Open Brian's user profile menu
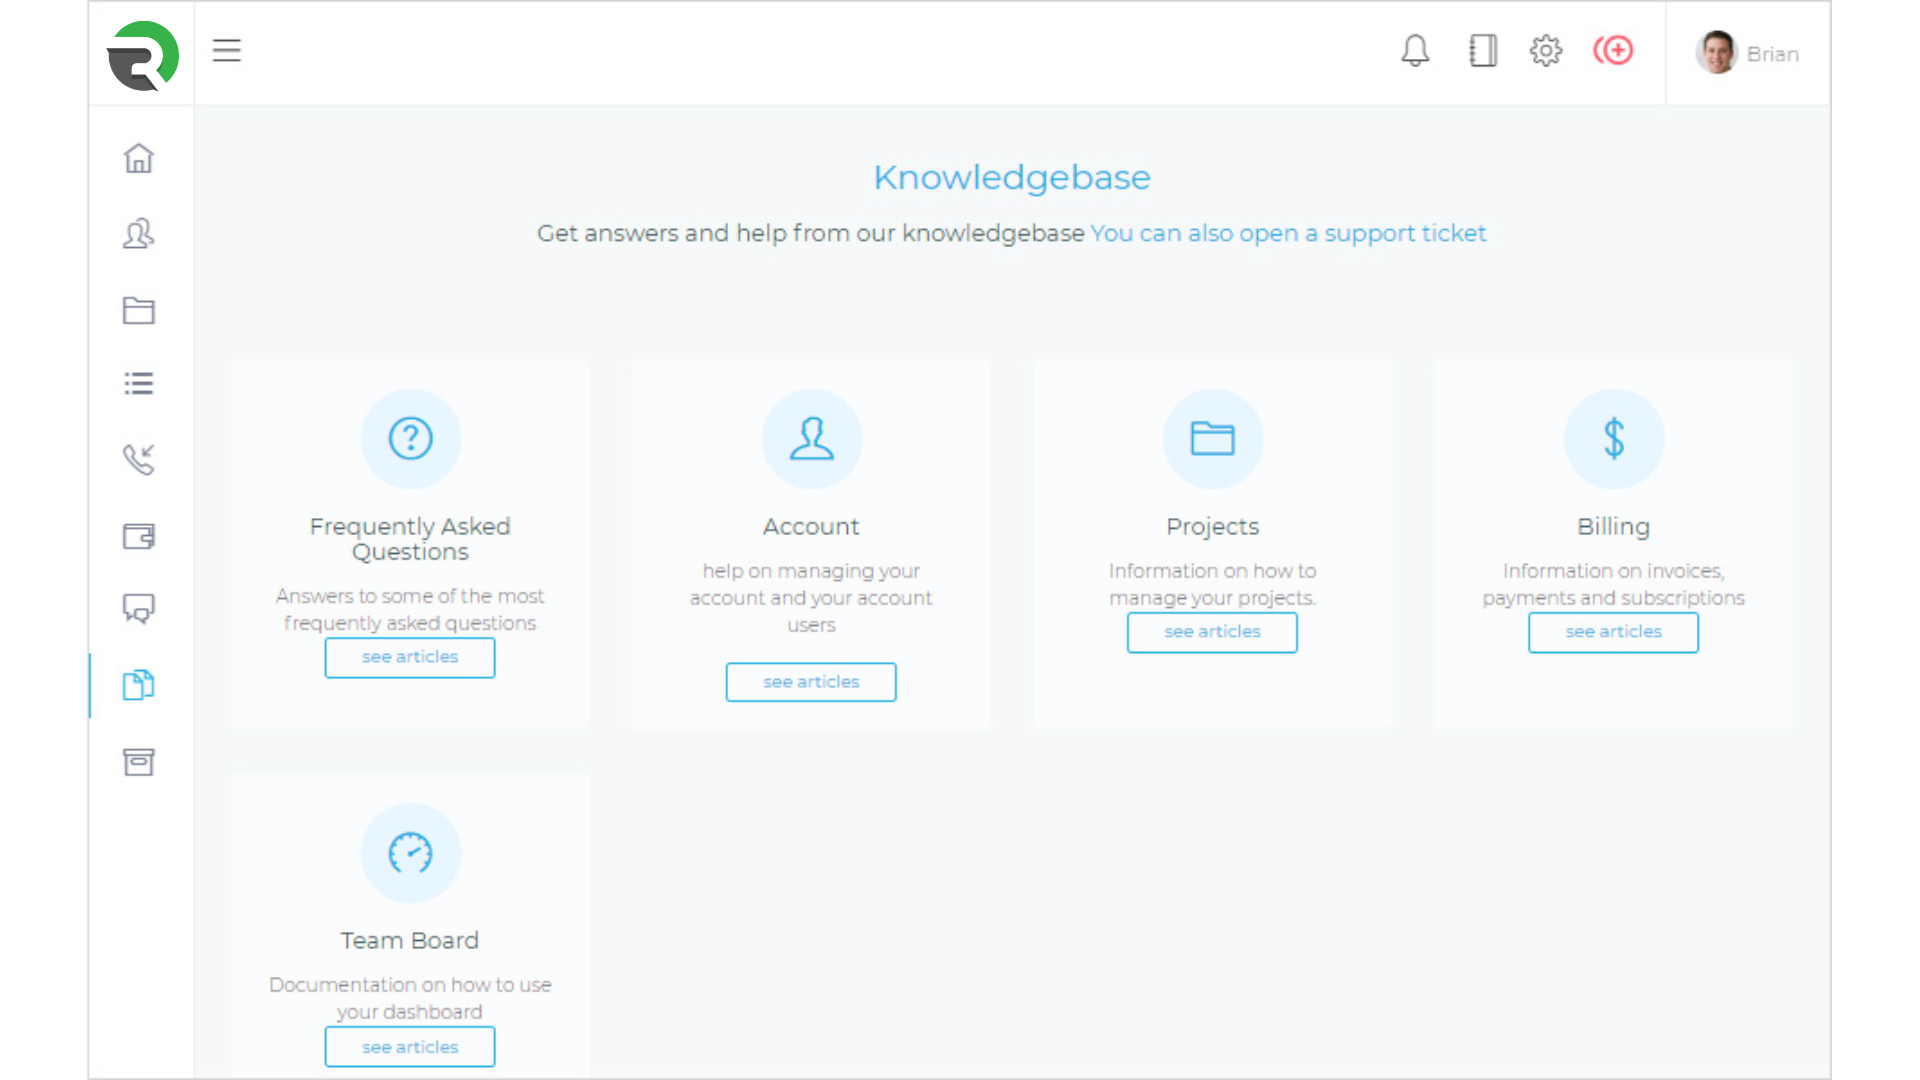This screenshot has height=1080, width=1920. tap(1748, 53)
